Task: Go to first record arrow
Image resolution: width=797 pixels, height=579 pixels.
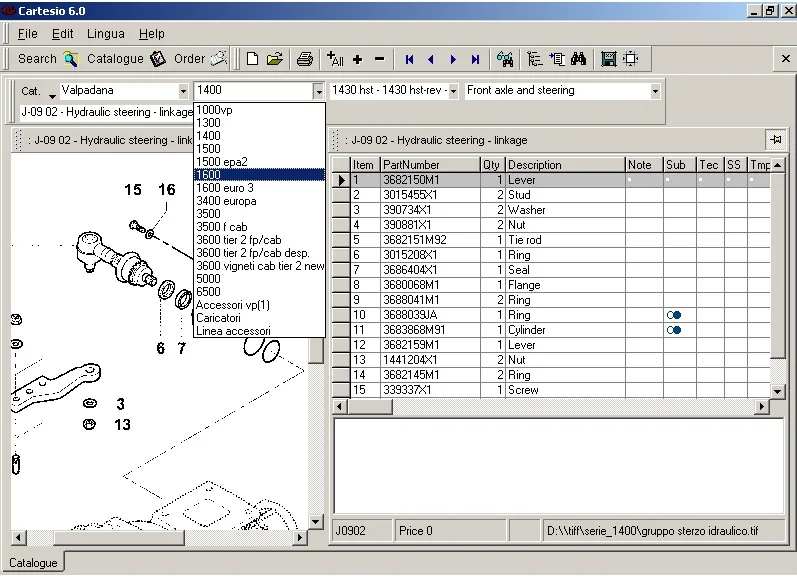Action: (x=409, y=59)
